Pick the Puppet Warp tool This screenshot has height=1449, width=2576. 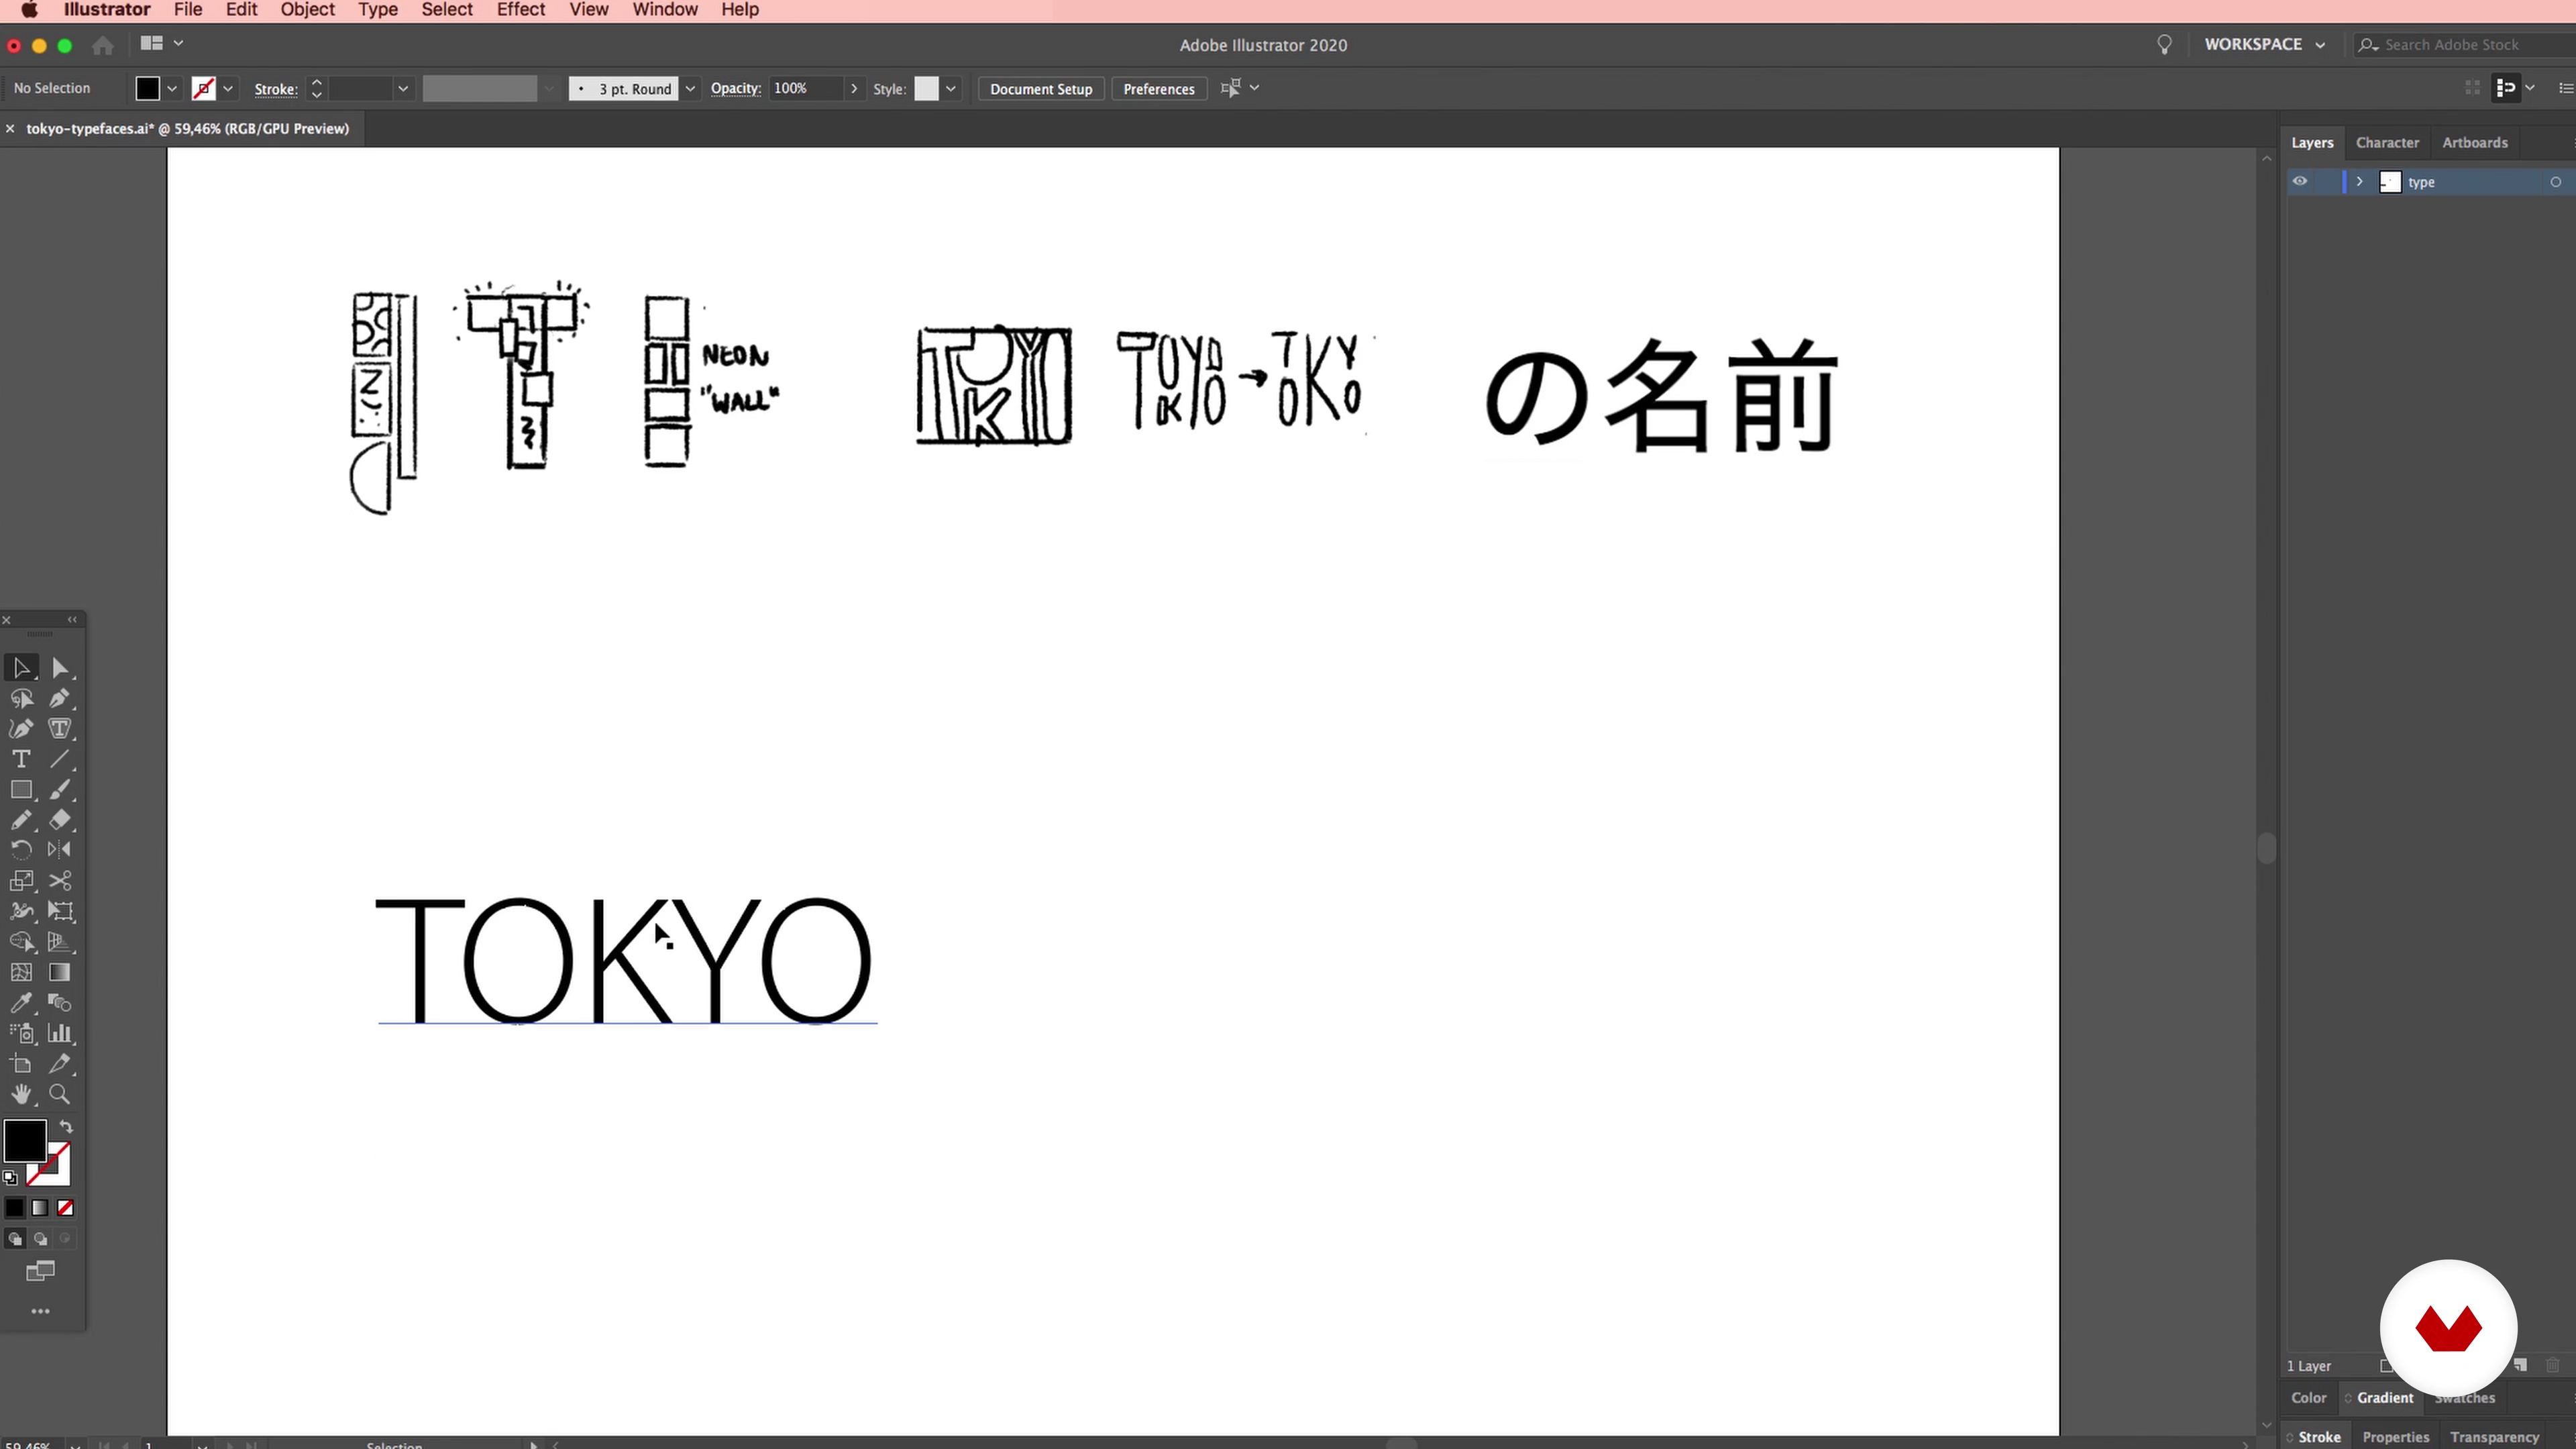coord(21,911)
